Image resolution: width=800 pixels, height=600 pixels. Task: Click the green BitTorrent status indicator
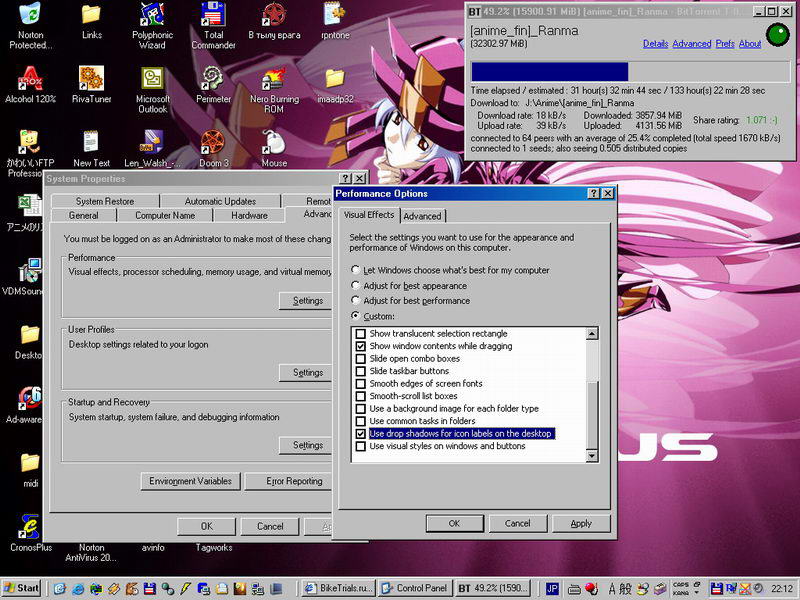click(x=776, y=35)
